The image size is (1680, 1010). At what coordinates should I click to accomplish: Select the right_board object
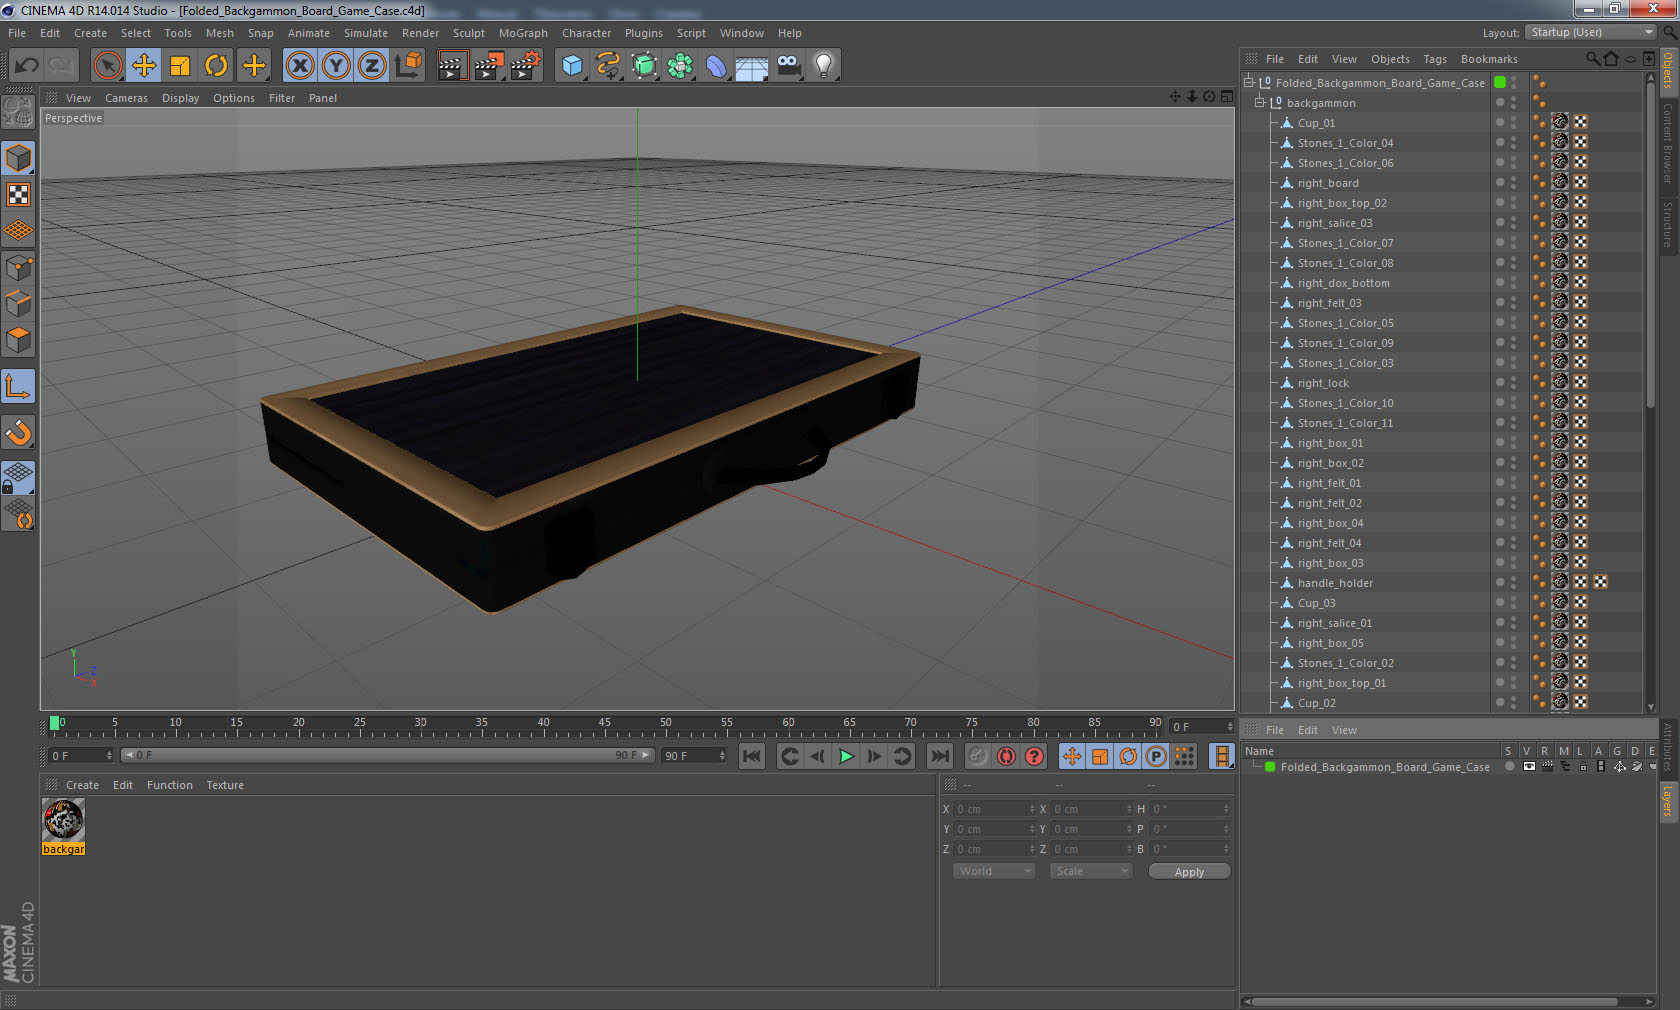tap(1328, 183)
